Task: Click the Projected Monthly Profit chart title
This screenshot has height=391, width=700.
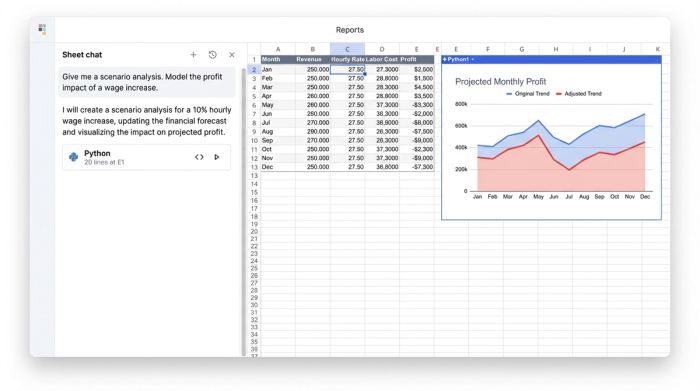Action: coord(500,82)
